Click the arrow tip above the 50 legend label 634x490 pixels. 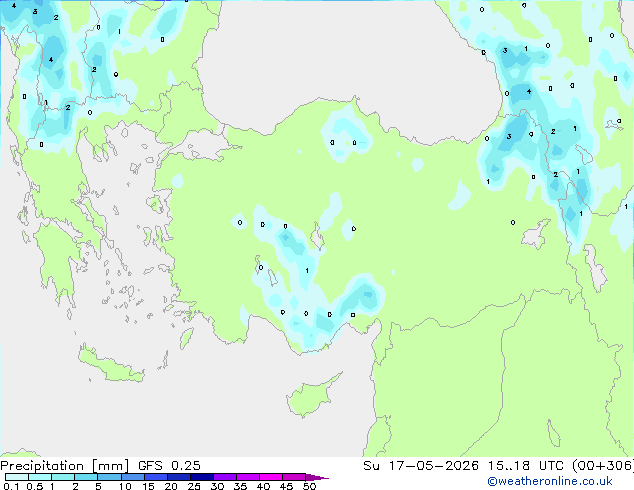click(x=317, y=477)
